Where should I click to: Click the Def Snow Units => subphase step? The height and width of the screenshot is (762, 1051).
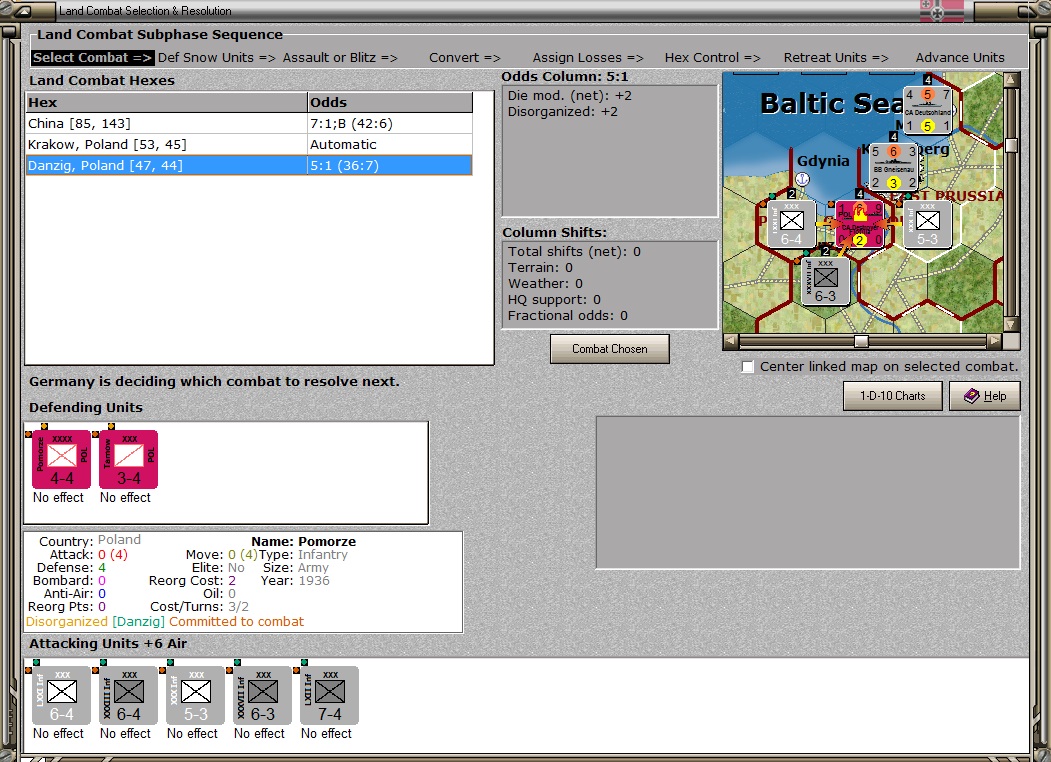[x=217, y=58]
